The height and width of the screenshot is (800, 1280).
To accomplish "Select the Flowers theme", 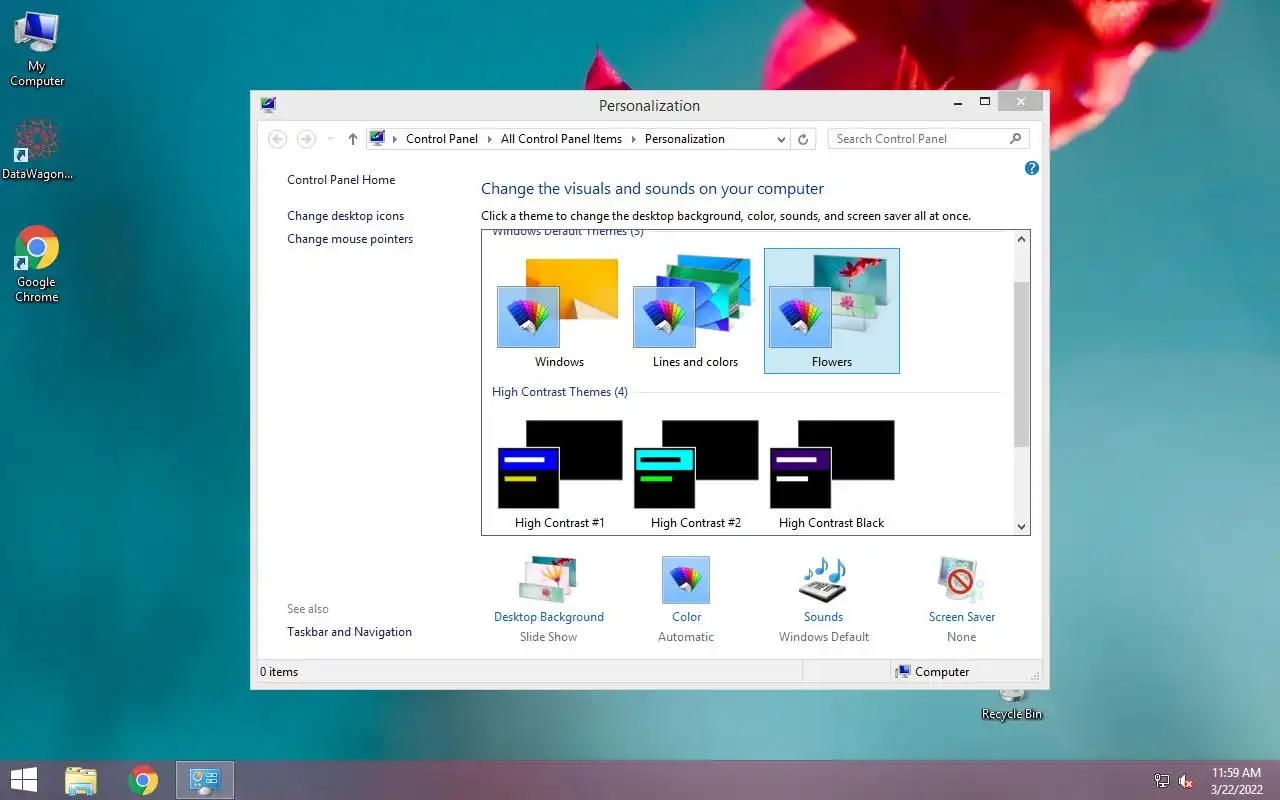I will pos(832,311).
